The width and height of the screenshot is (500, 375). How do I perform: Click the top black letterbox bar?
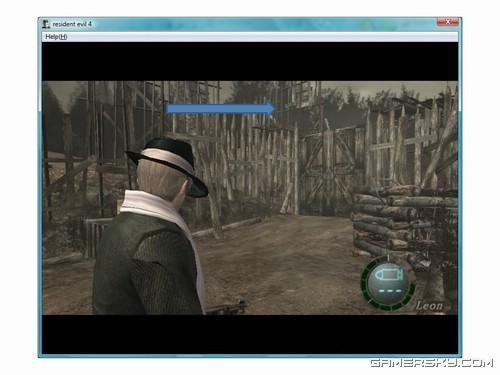pos(250,61)
